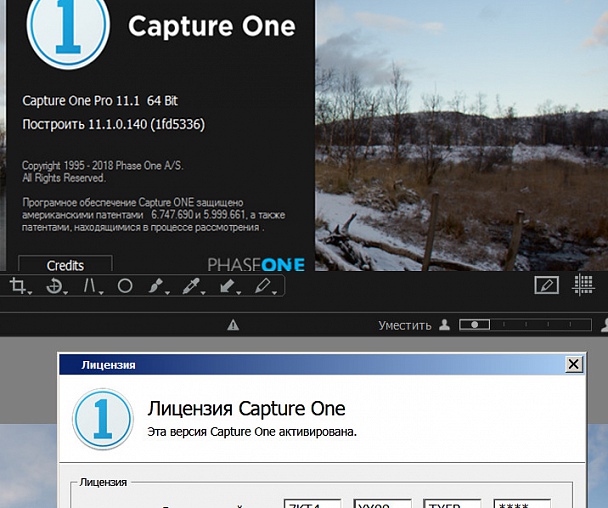608x508 pixels.
Task: Close the Лицензия dialog
Action: (x=574, y=365)
